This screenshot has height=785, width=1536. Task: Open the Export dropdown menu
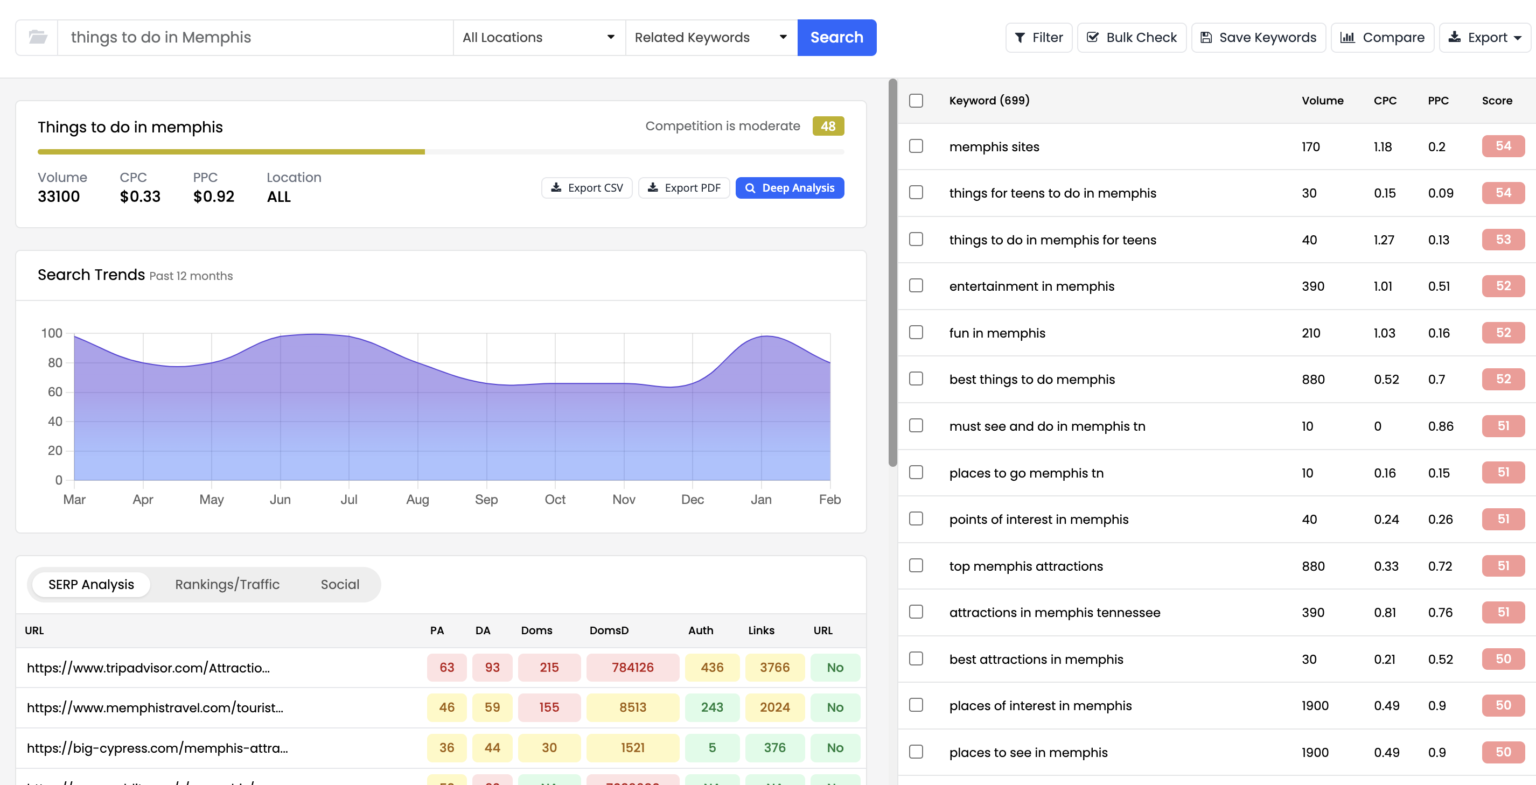pyautogui.click(x=1484, y=37)
